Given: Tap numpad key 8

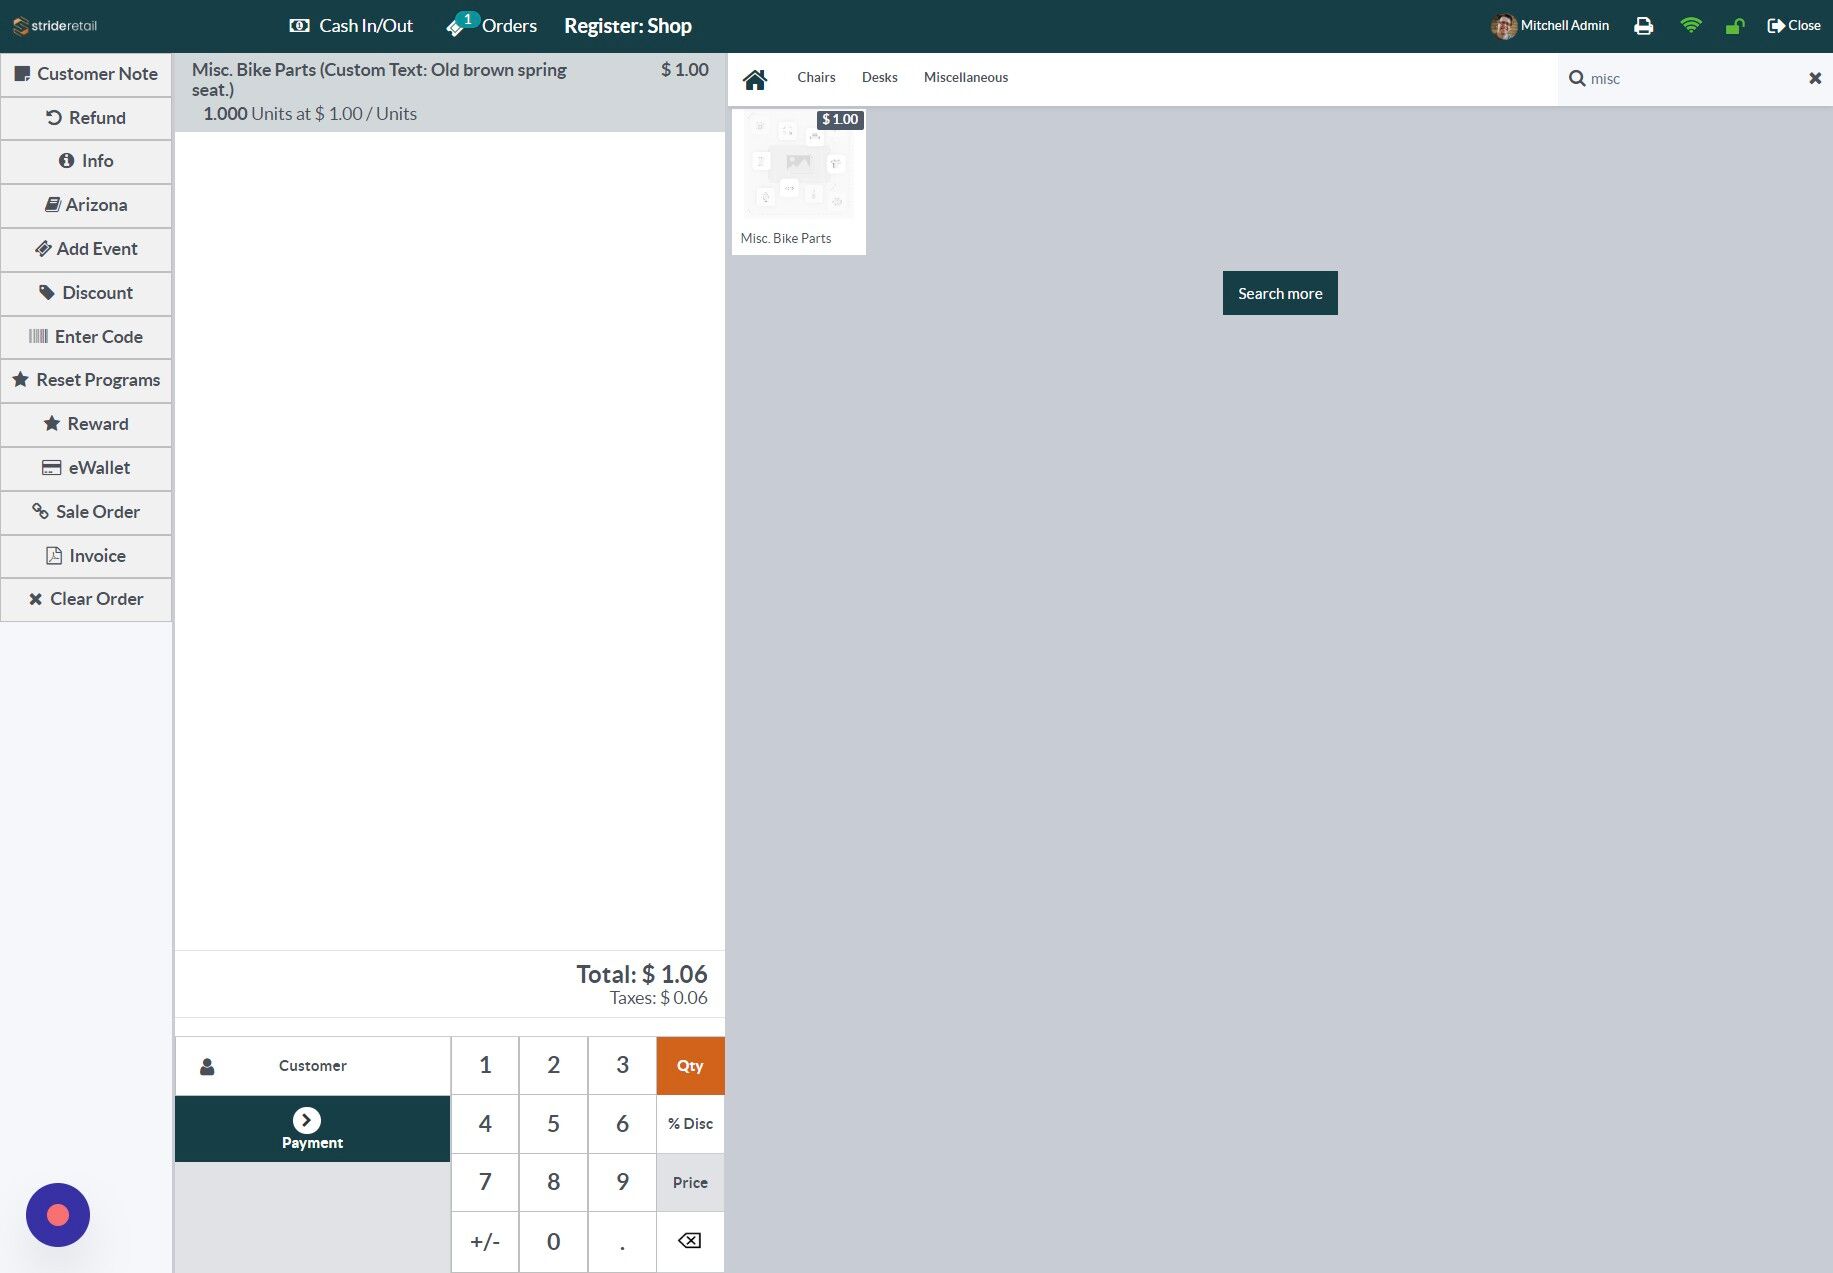Looking at the screenshot, I should click(x=553, y=1183).
